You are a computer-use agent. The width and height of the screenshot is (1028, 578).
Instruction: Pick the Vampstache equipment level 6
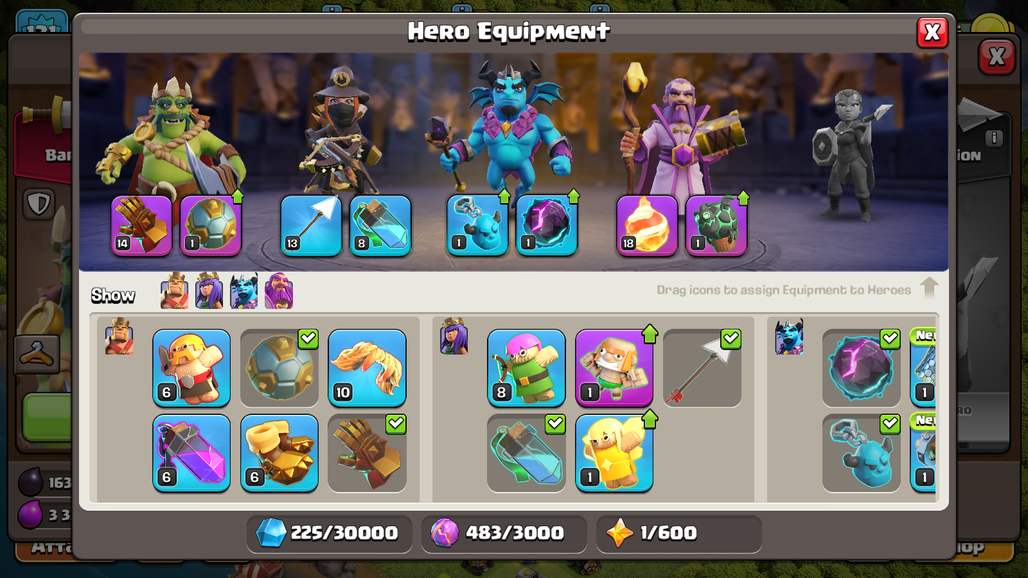[279, 453]
